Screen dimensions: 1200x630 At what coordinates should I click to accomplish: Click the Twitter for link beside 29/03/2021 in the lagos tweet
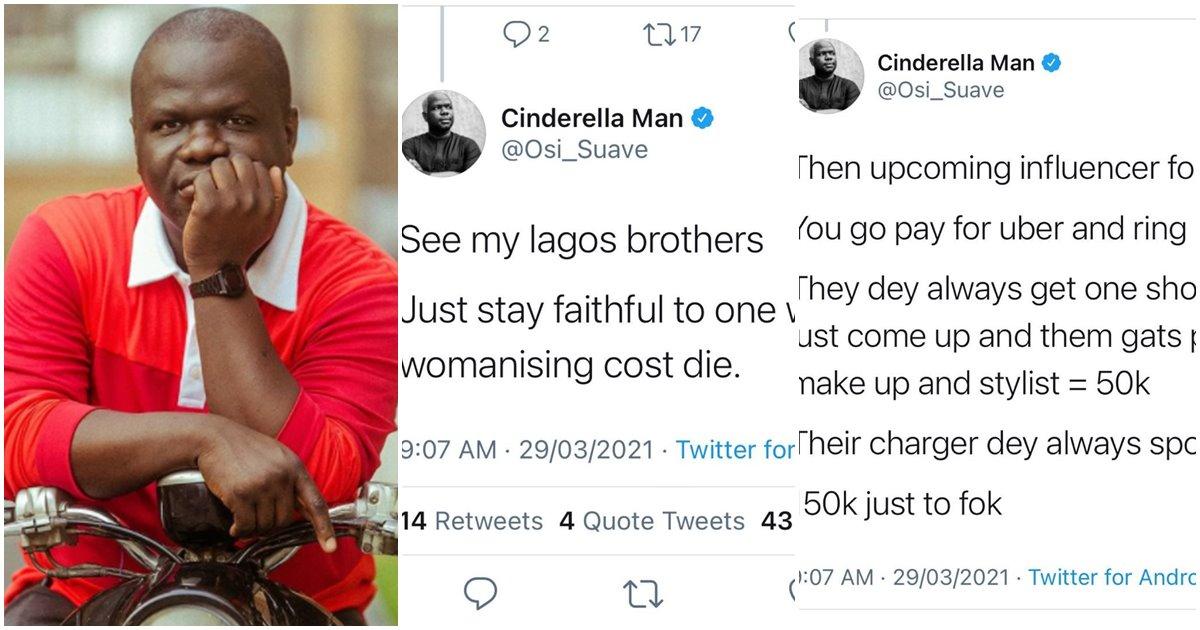pyautogui.click(x=734, y=450)
